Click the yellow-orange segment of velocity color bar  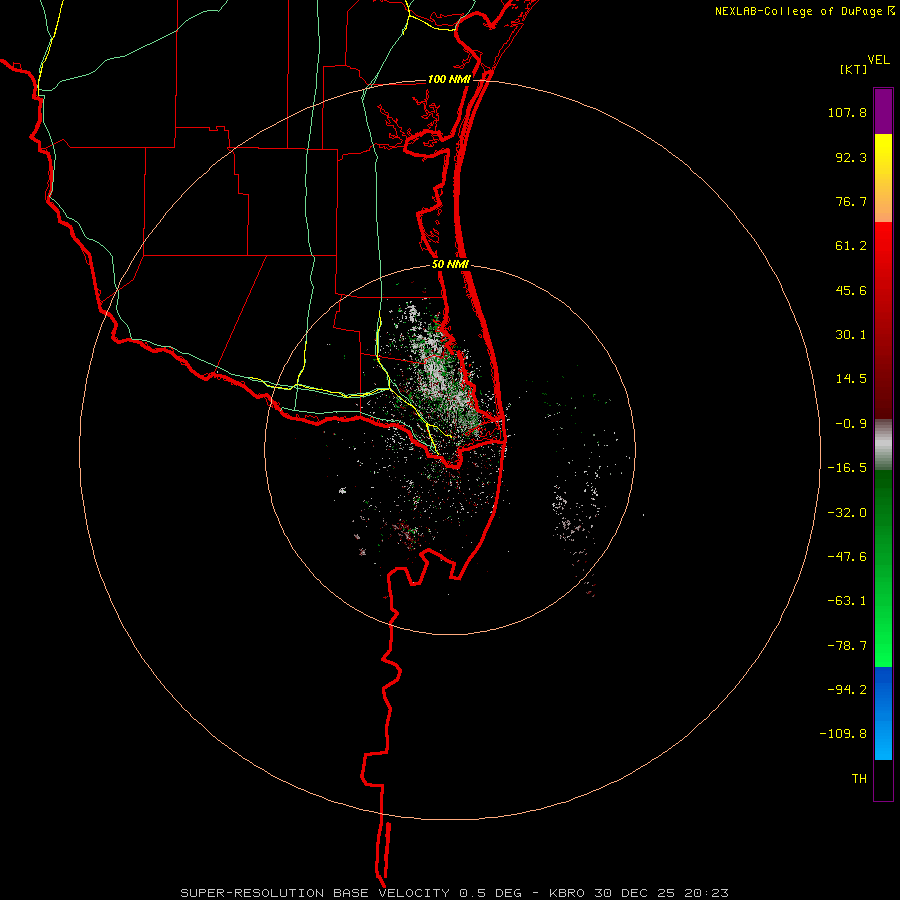point(883,178)
